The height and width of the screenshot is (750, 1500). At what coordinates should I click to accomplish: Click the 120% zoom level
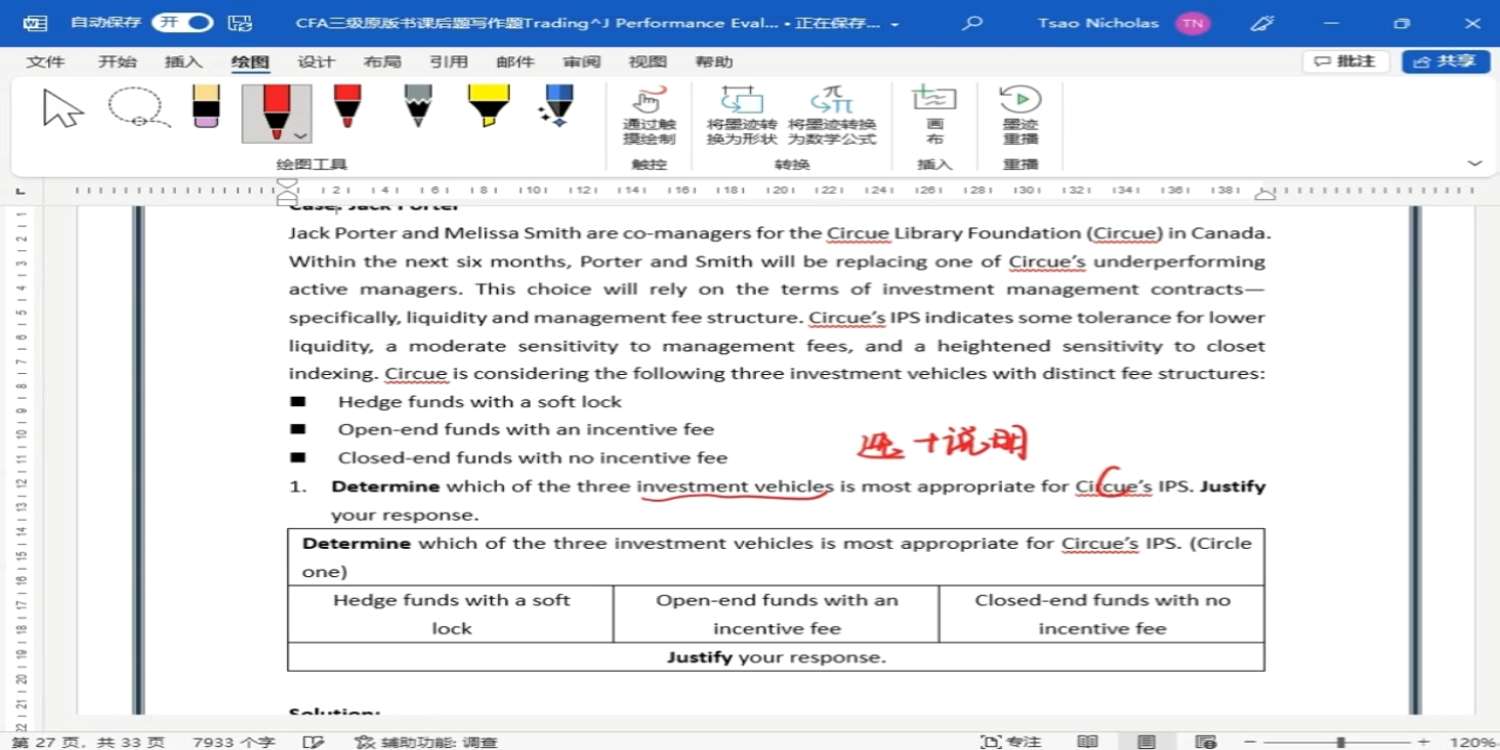click(x=1472, y=741)
